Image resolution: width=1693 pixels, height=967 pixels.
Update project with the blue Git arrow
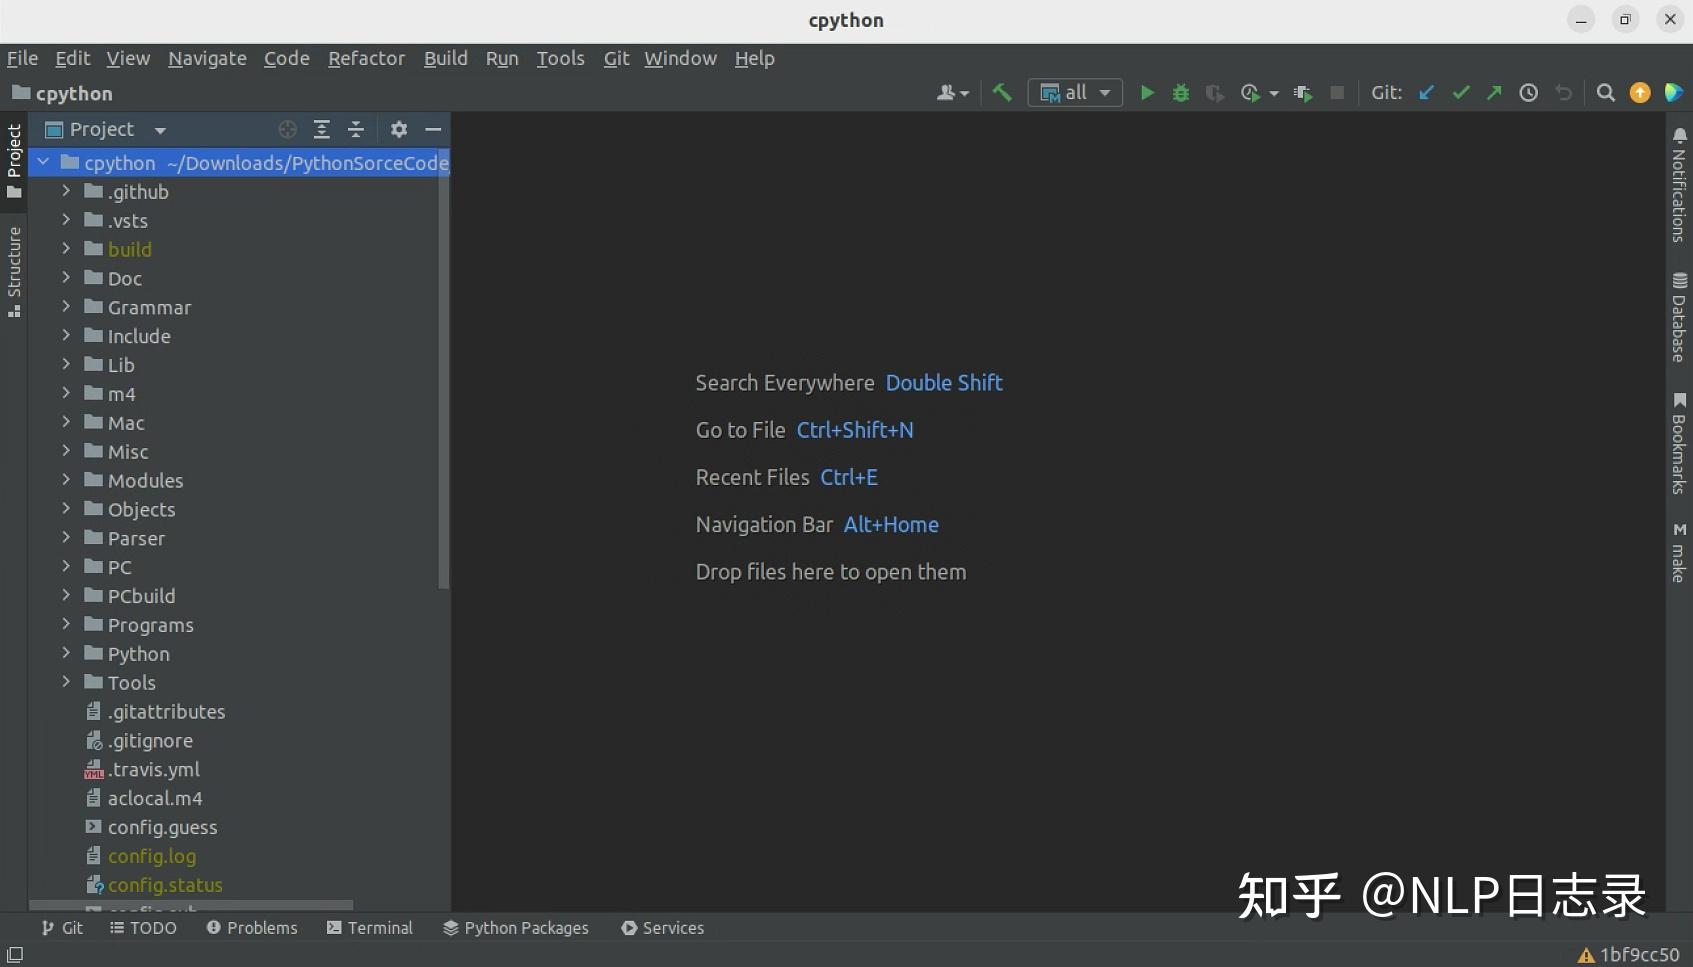click(1427, 93)
